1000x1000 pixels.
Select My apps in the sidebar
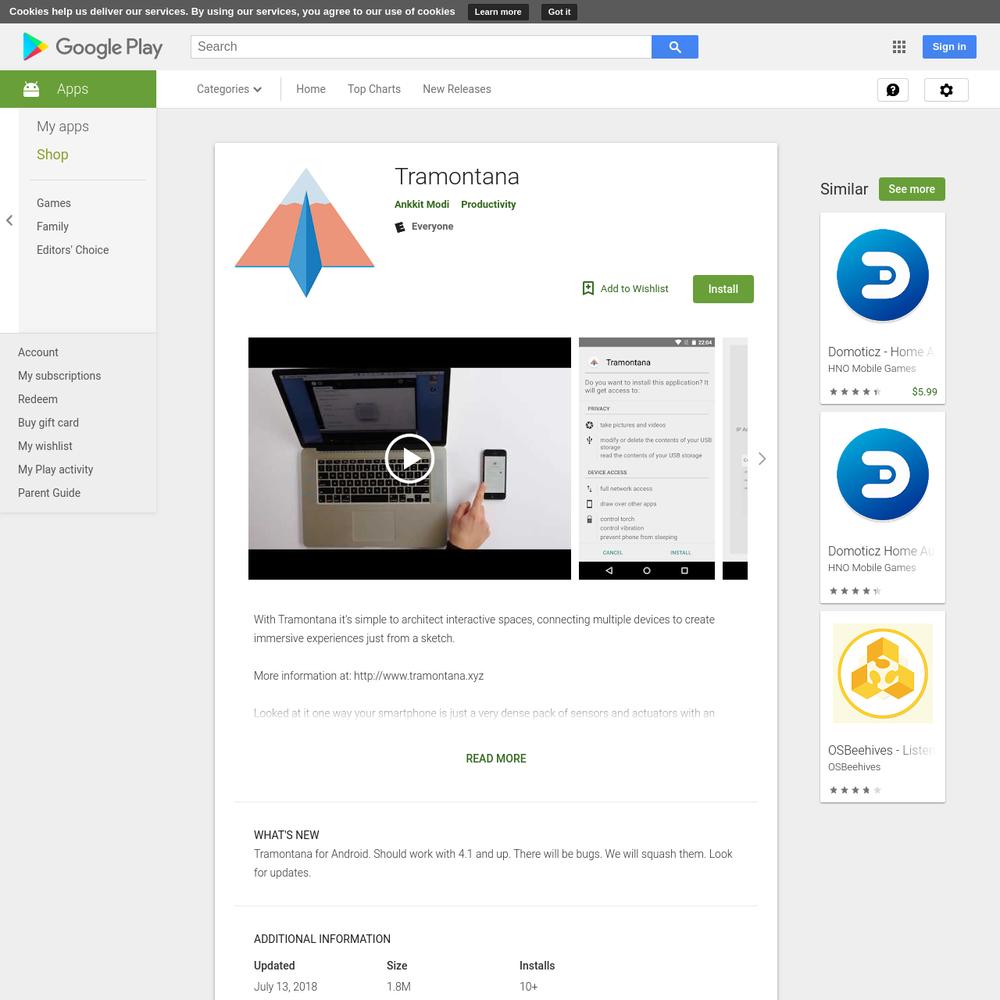click(62, 126)
